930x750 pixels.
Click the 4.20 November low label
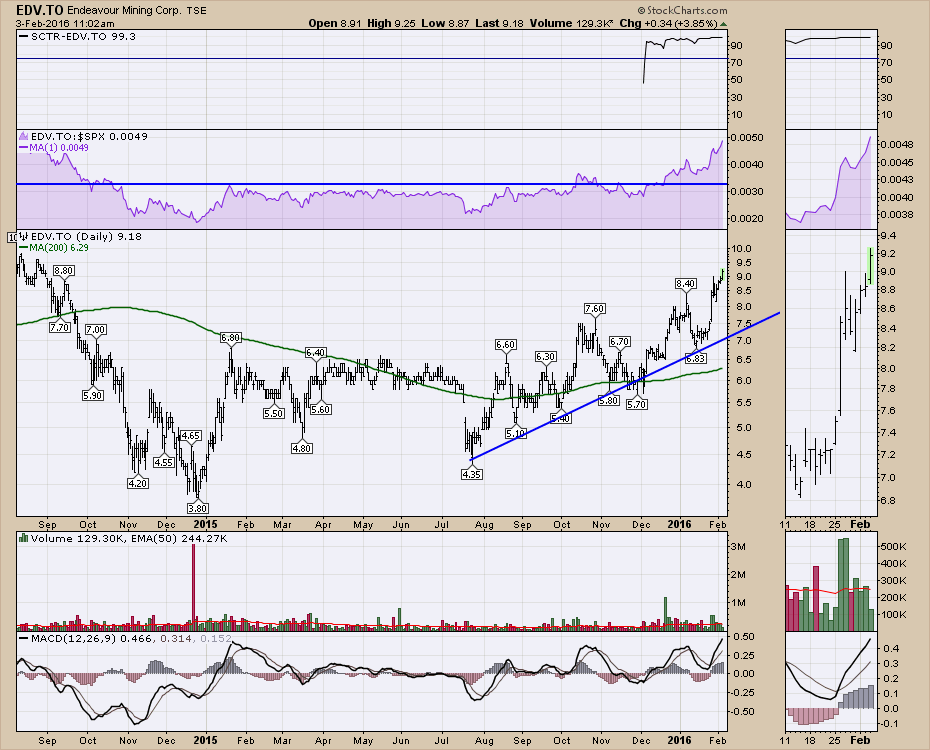click(x=138, y=483)
